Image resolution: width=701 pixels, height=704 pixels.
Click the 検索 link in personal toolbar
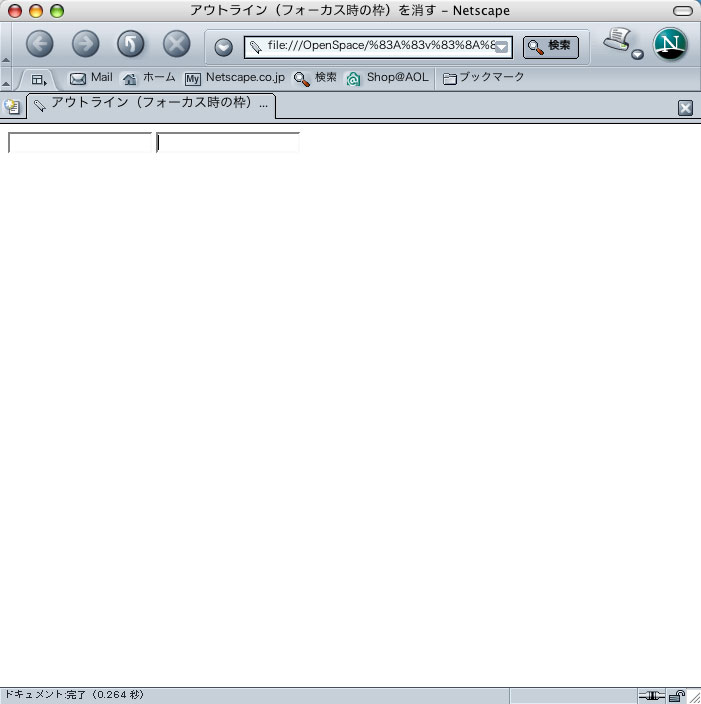315,78
